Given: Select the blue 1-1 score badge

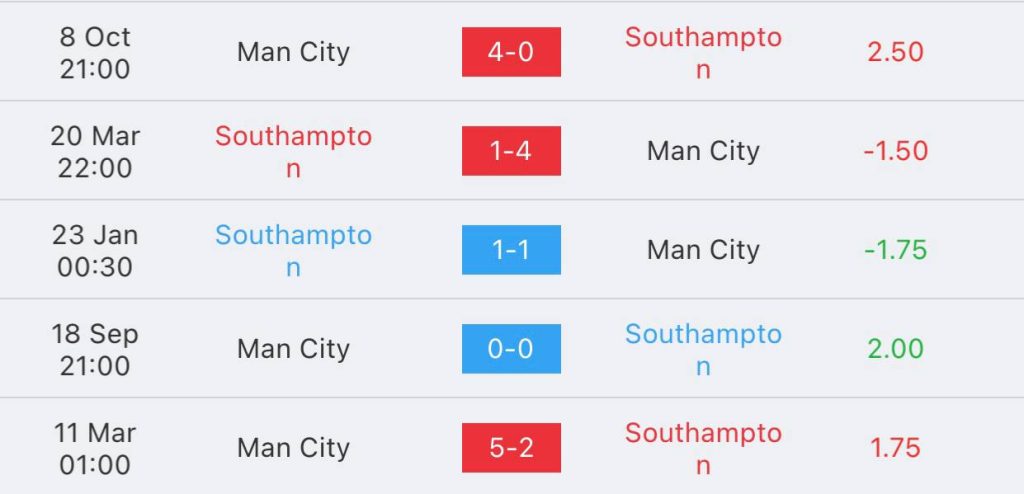Looking at the screenshot, I should [x=511, y=250].
